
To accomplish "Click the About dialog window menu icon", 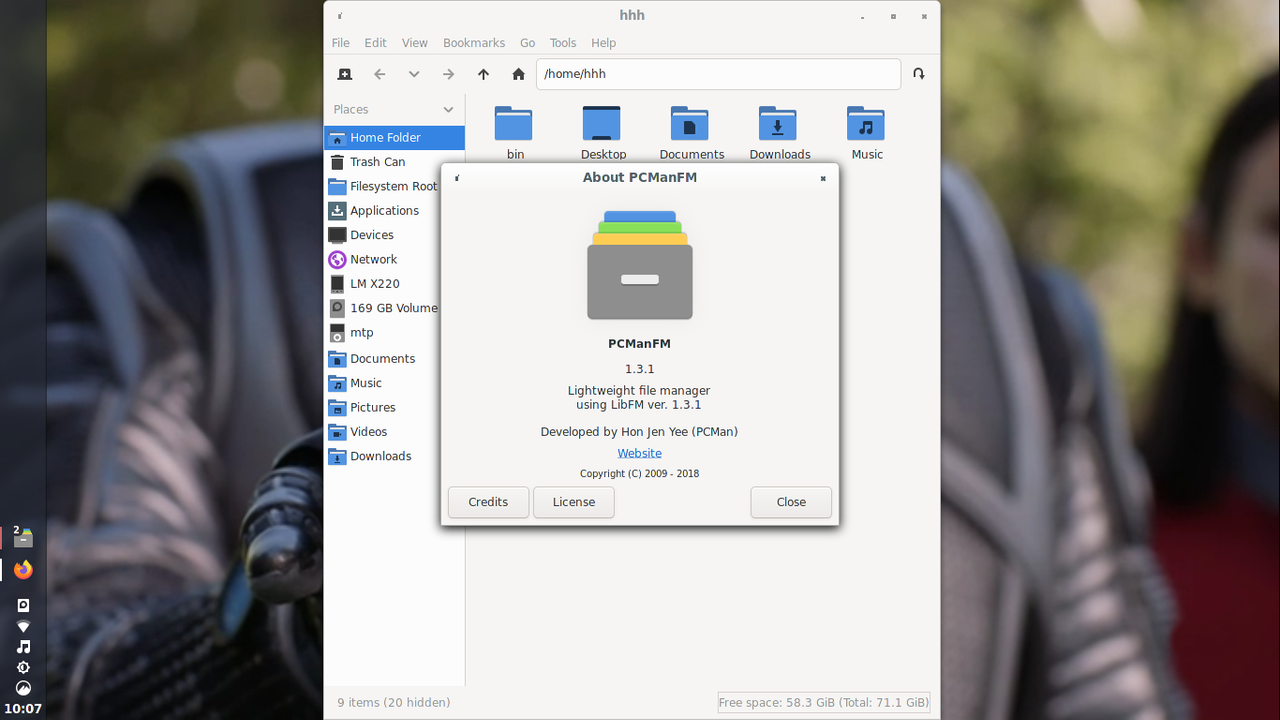I will click(457, 178).
